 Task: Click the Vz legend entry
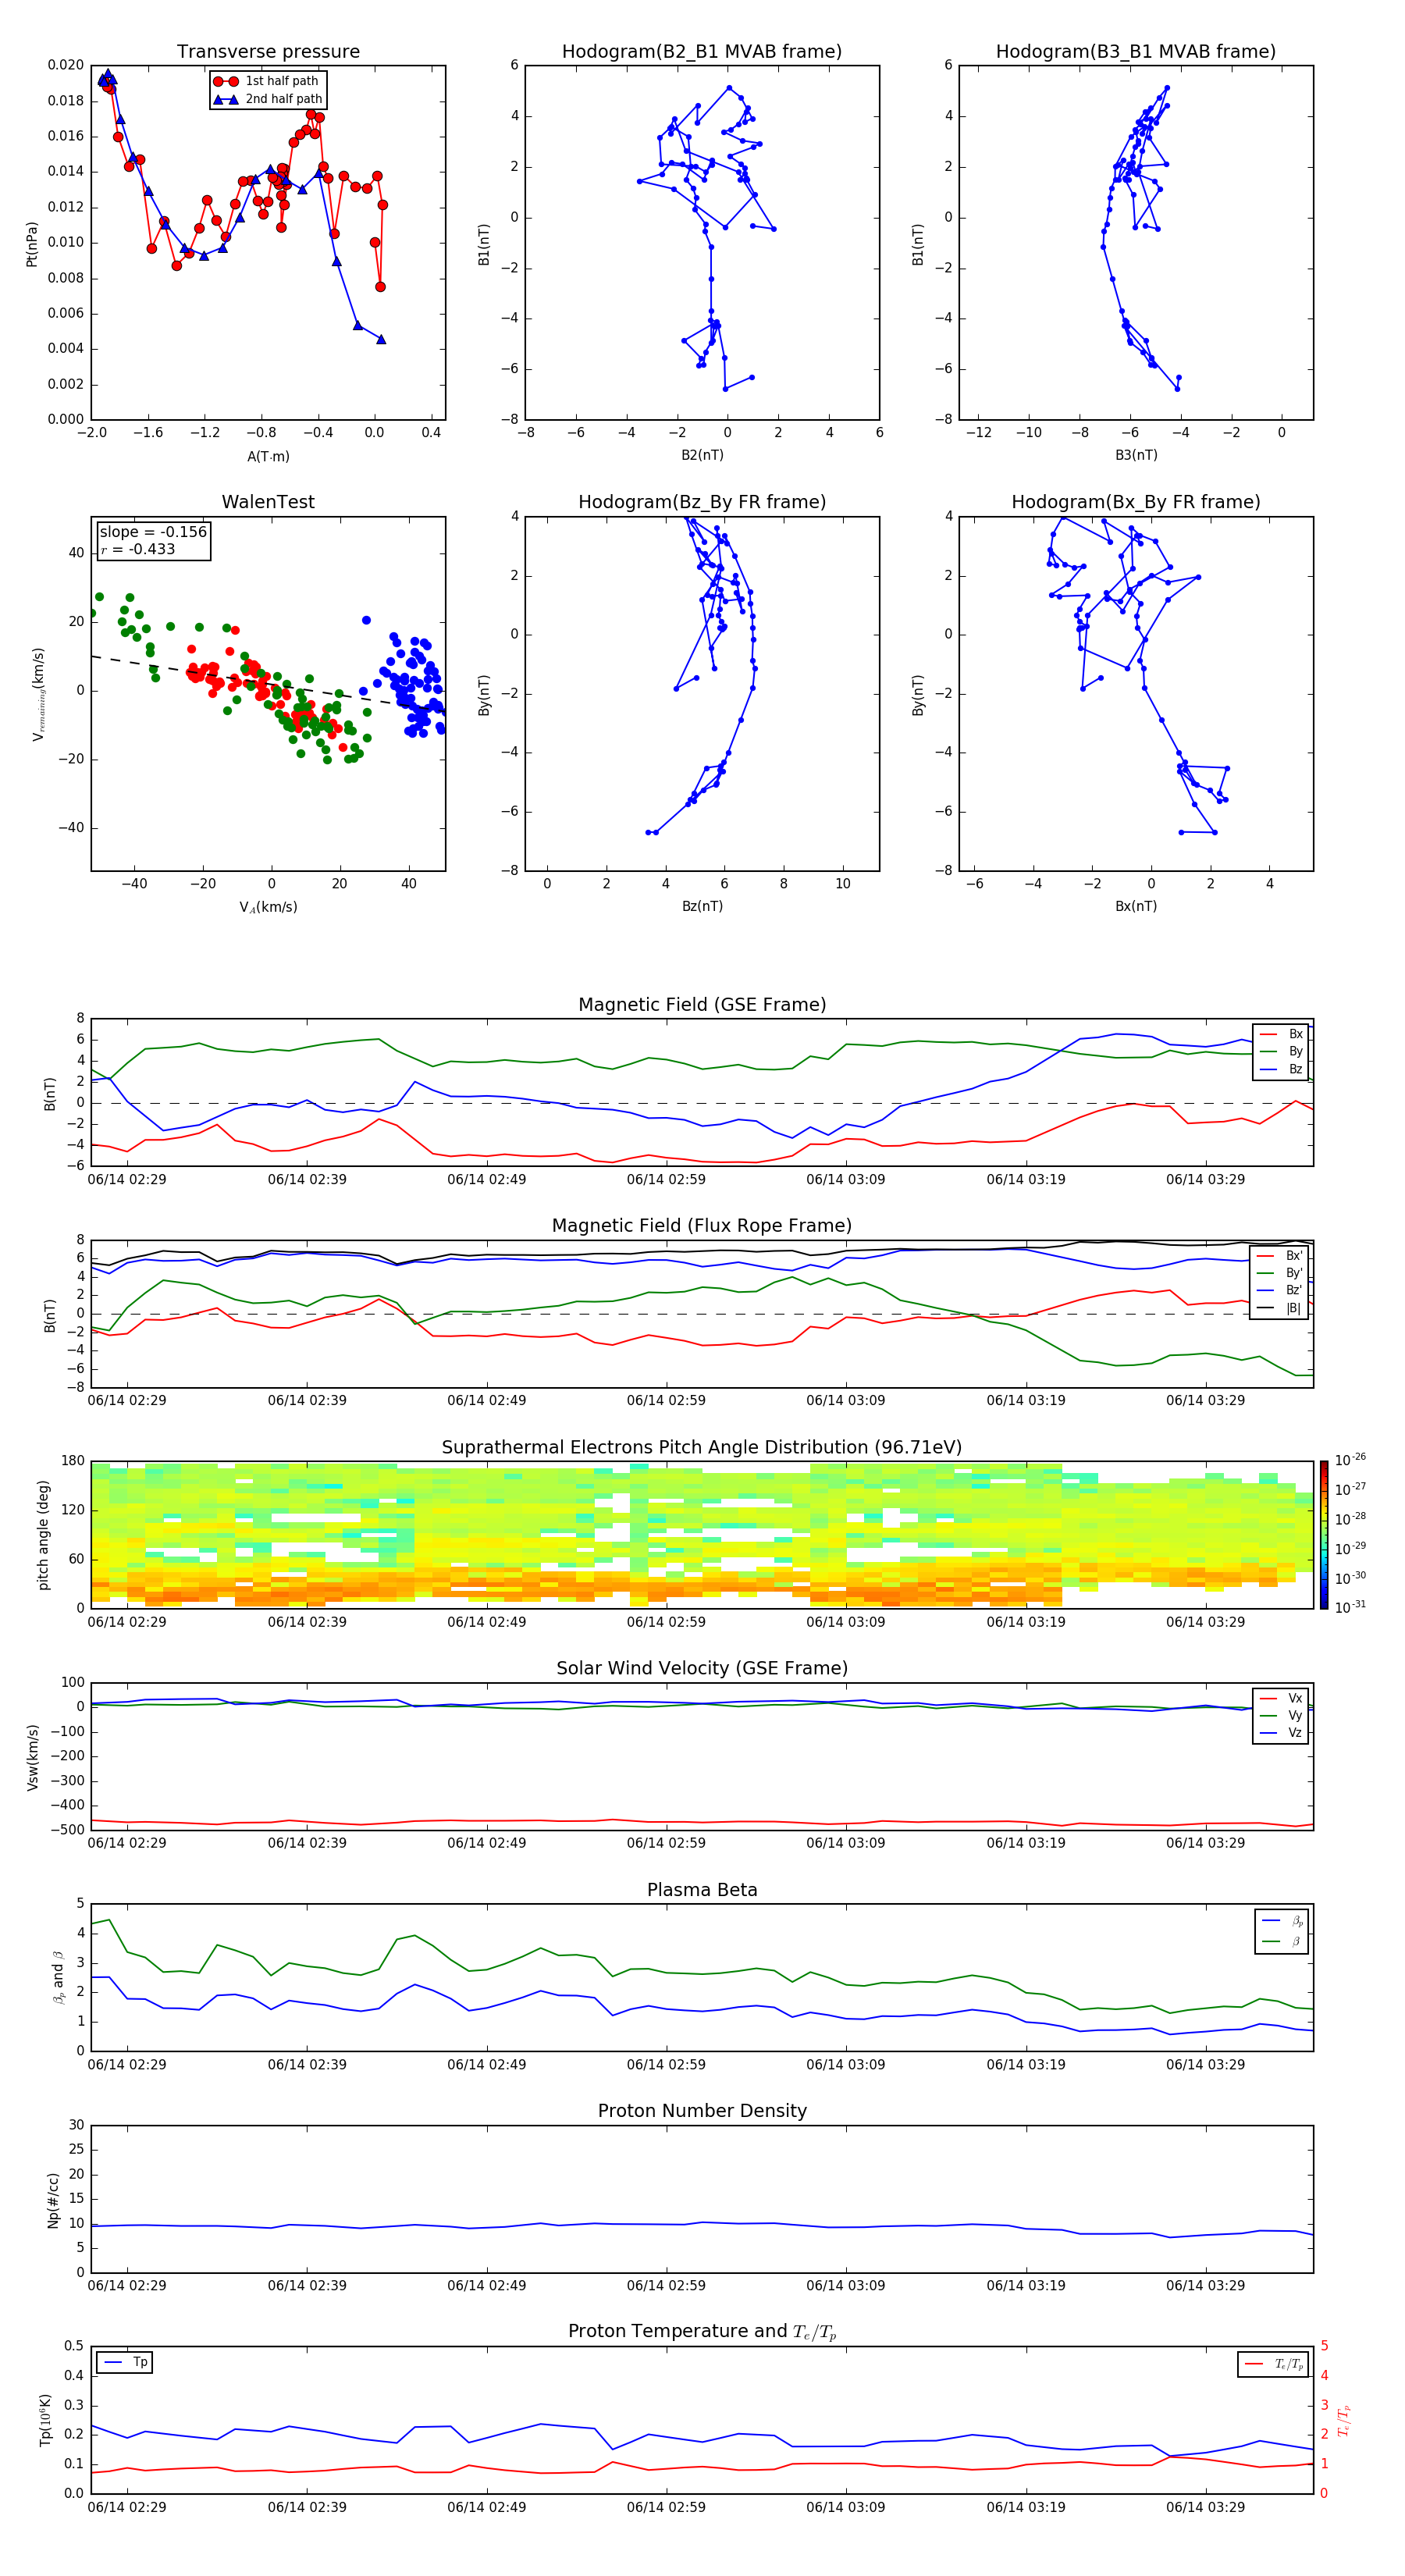1282,1734
